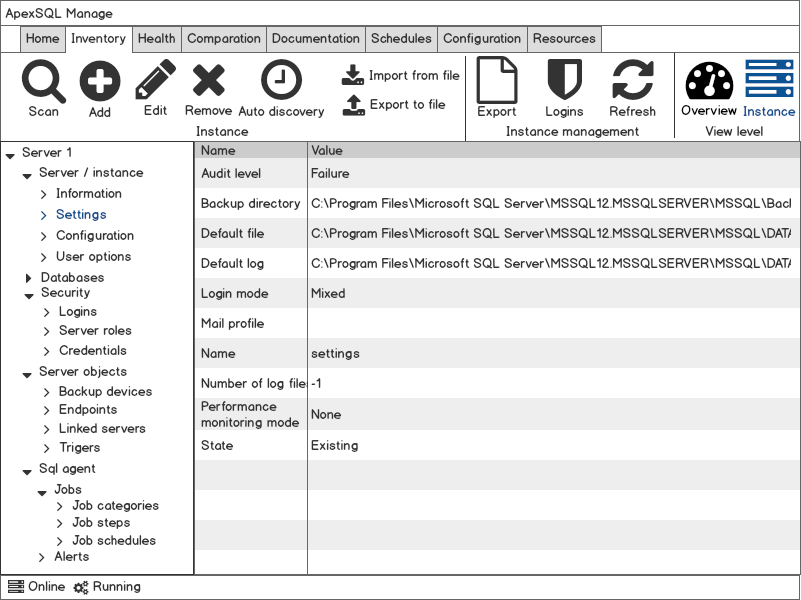801x600 pixels.
Task: Click the Number of log files -1 value
Action: 316,383
